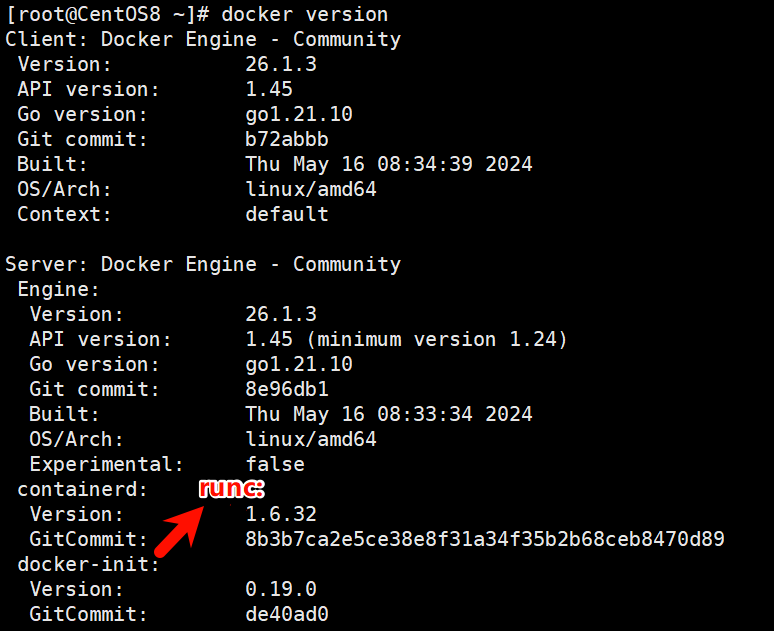The height and width of the screenshot is (631, 774).
Task: Click the Client built date 08:34:39
Action: tap(425, 164)
